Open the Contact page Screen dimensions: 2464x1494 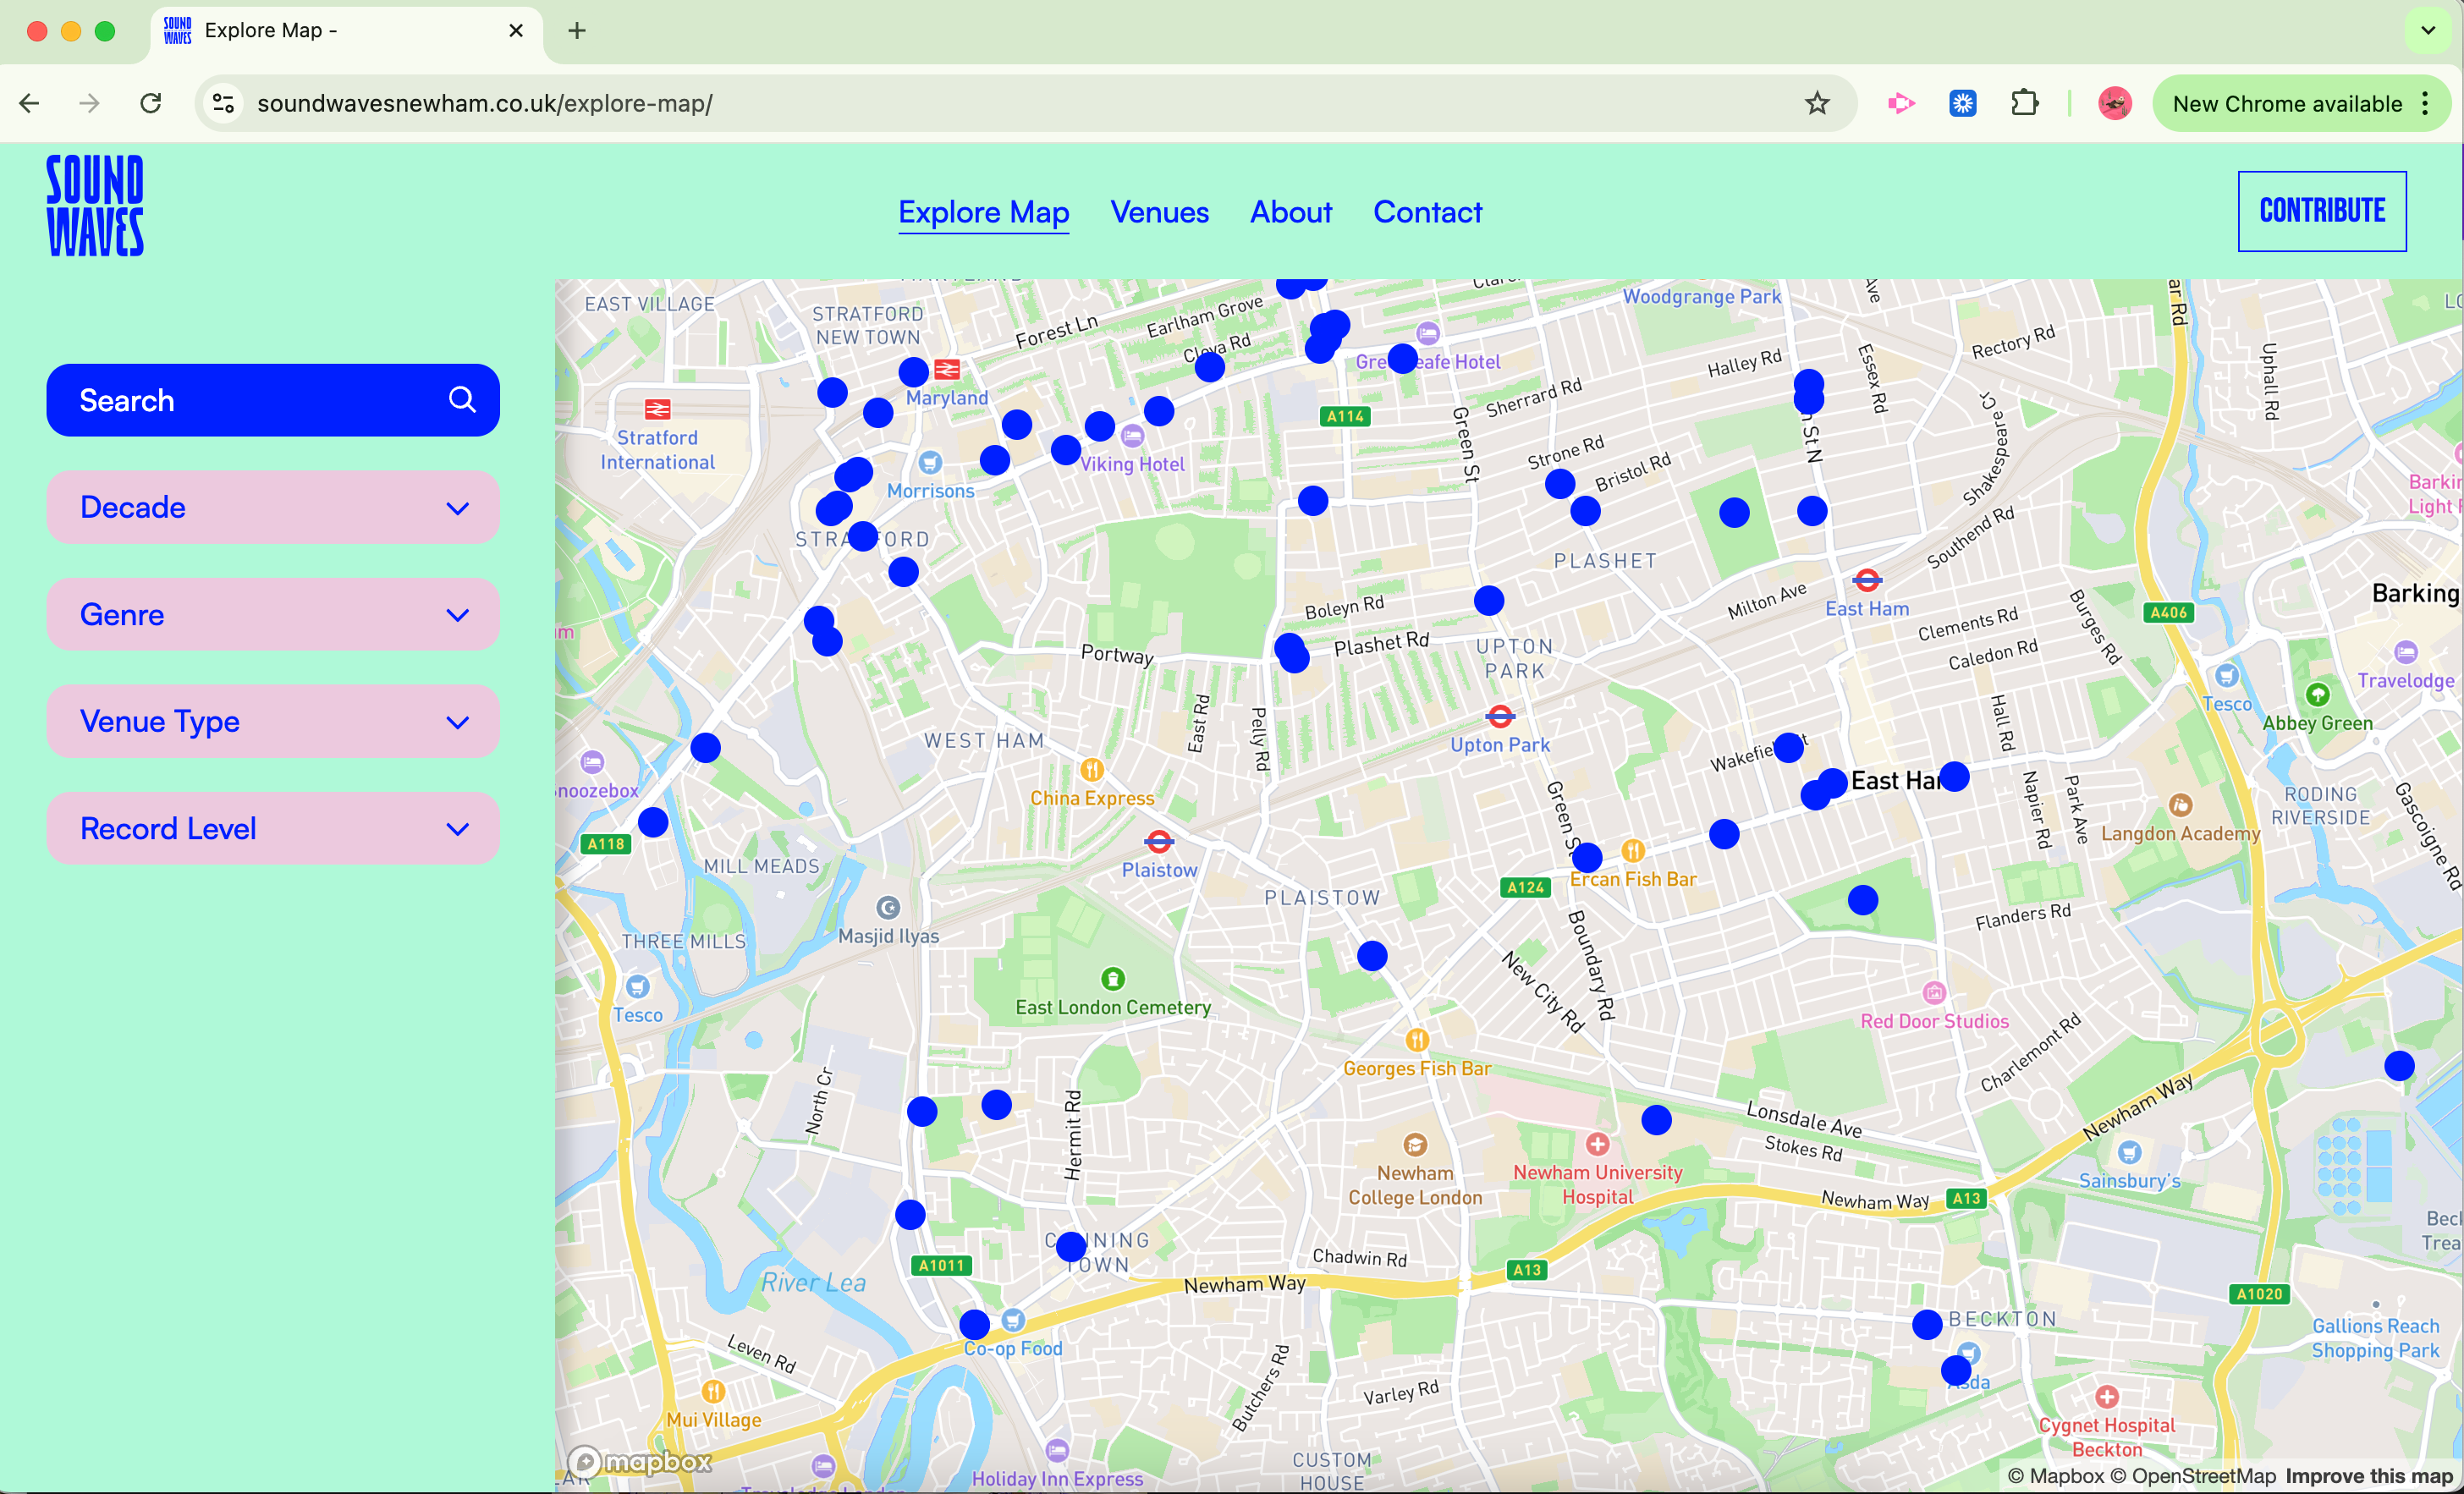[1427, 212]
